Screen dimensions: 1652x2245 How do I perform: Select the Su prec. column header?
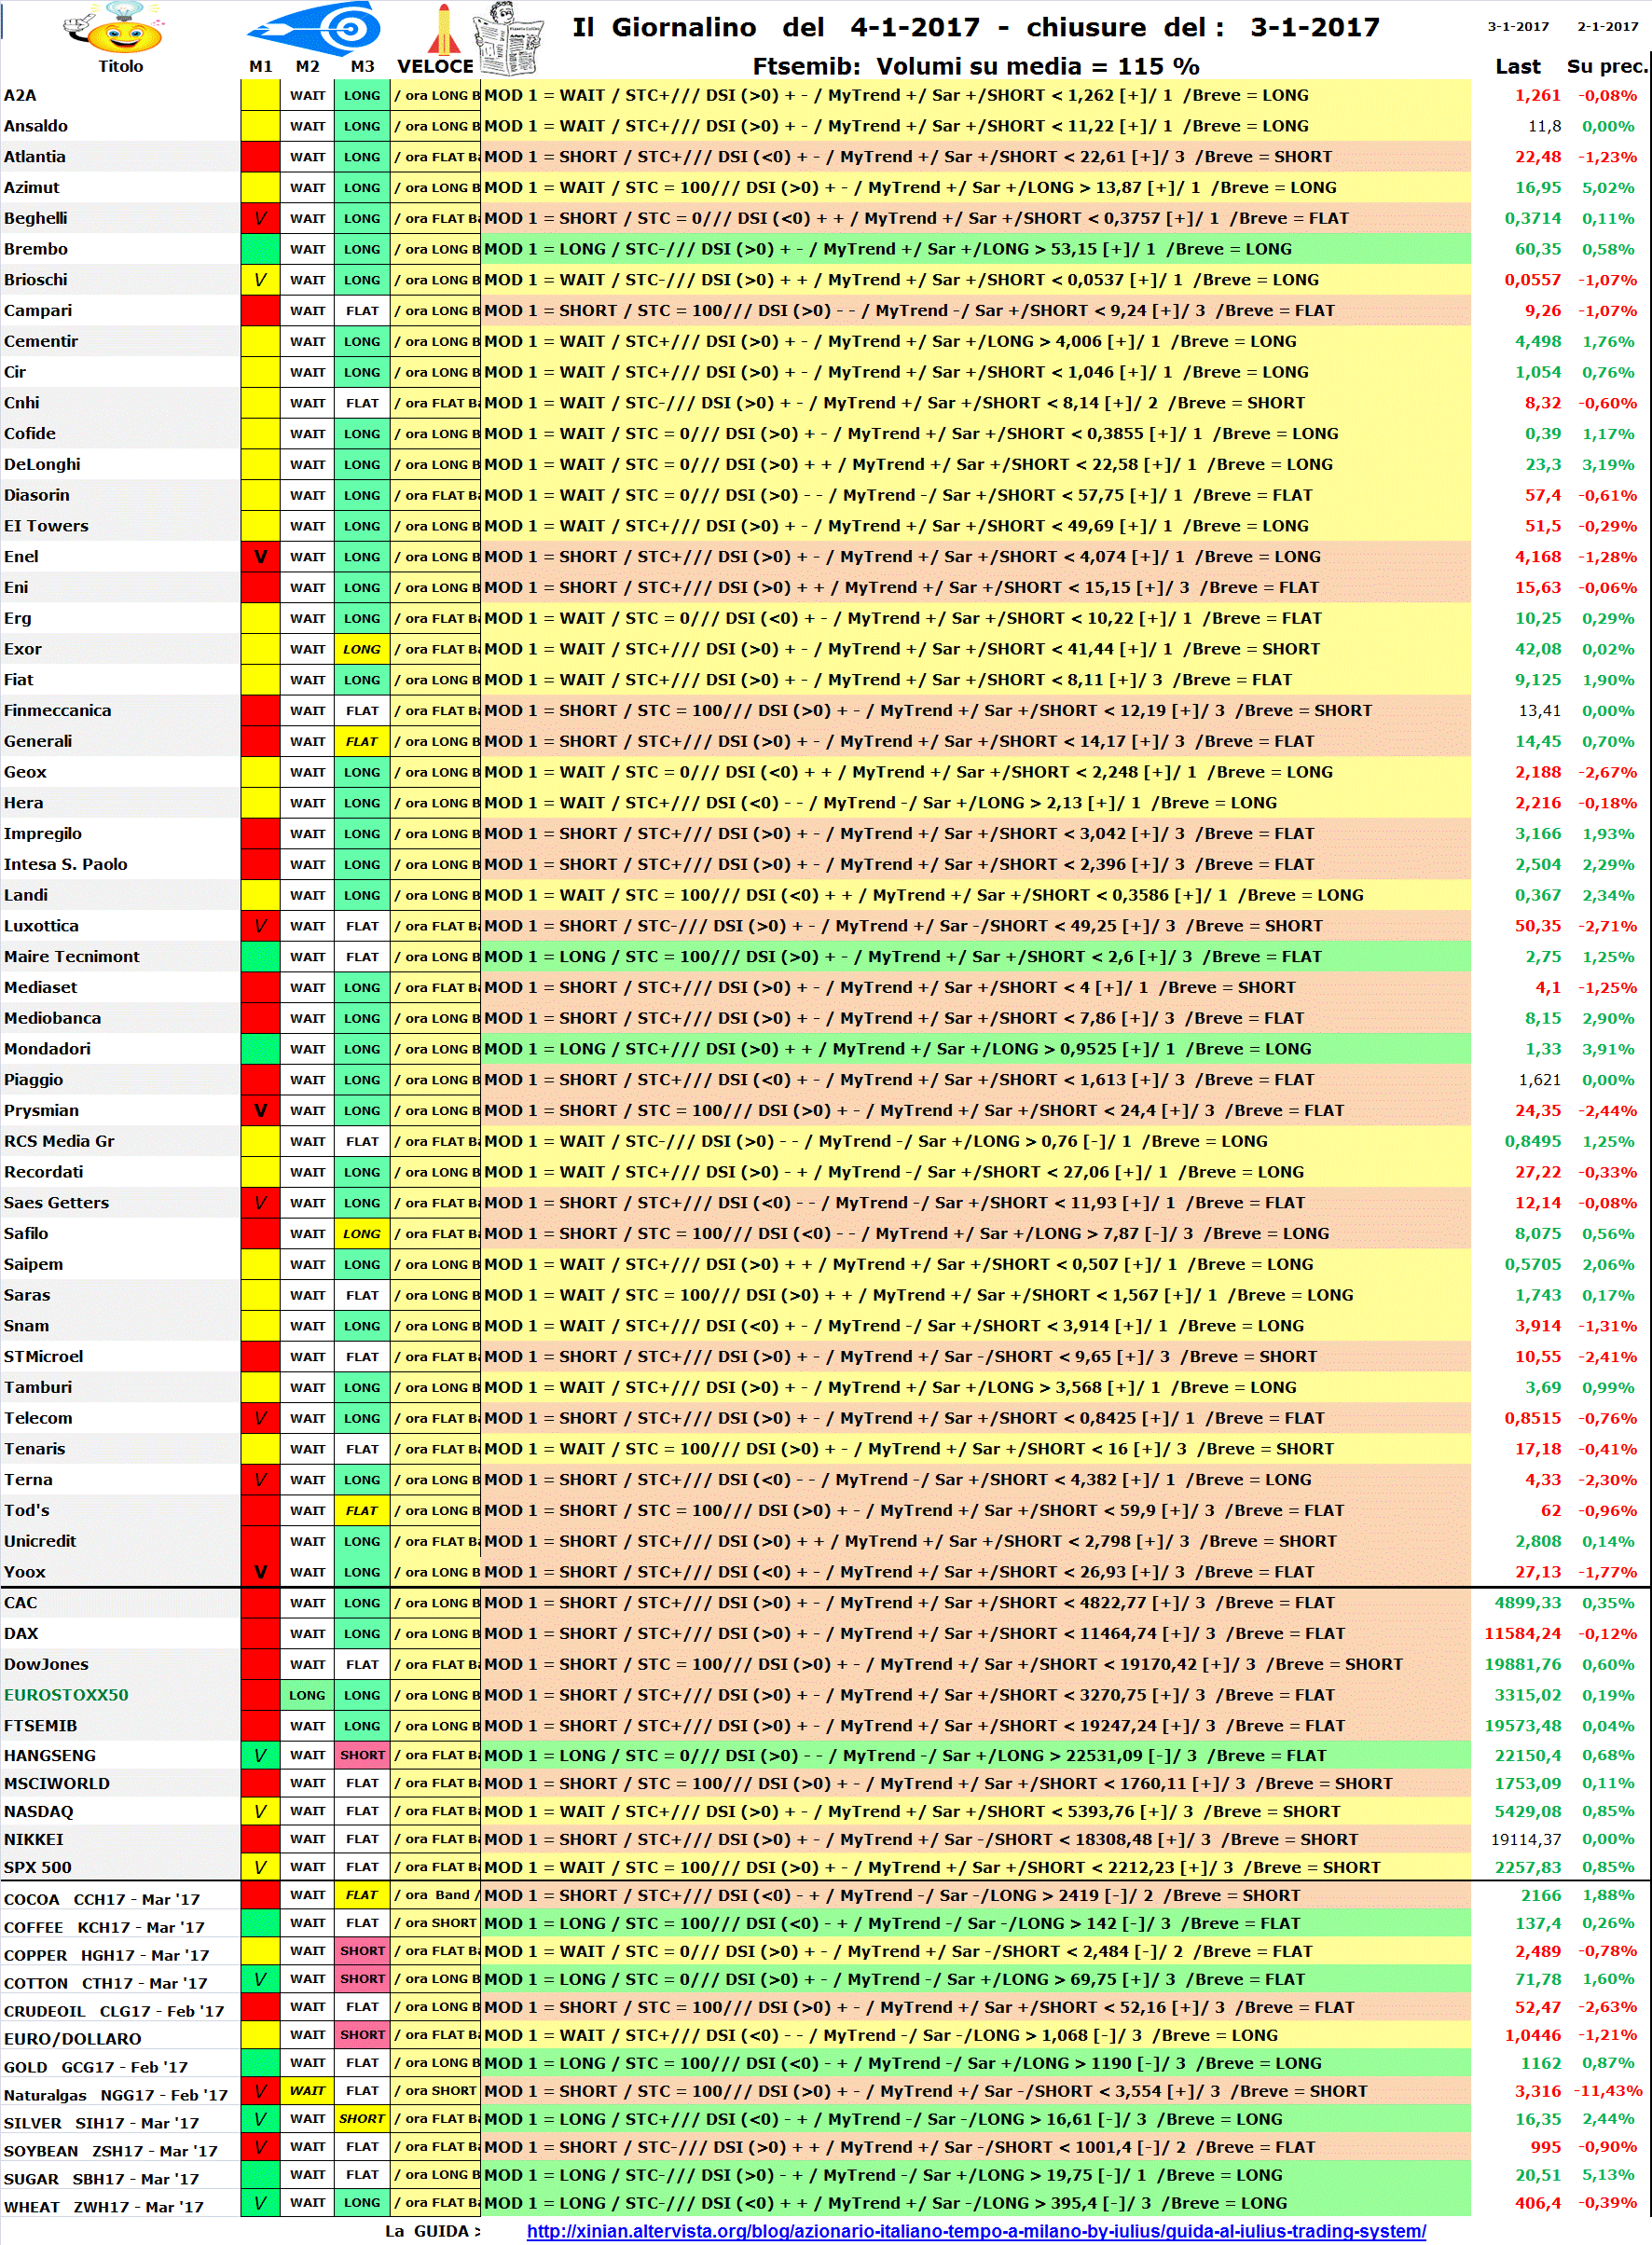[1606, 66]
